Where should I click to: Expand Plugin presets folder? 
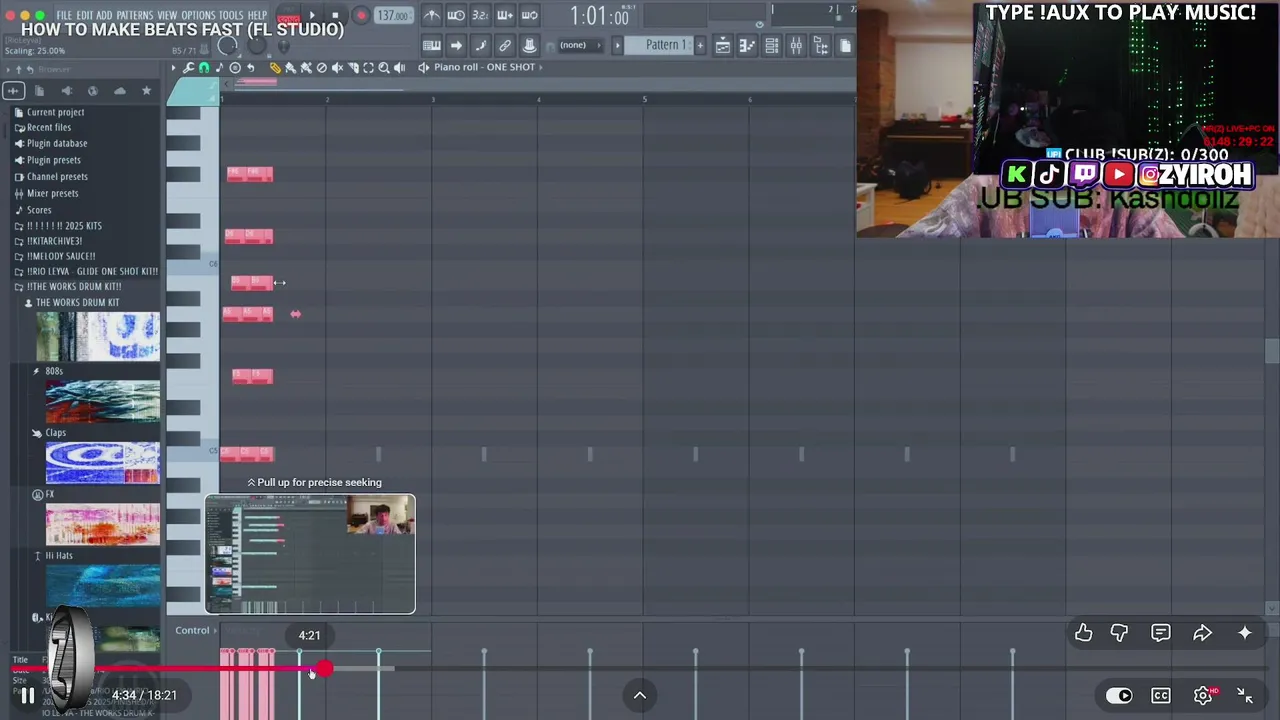point(53,160)
